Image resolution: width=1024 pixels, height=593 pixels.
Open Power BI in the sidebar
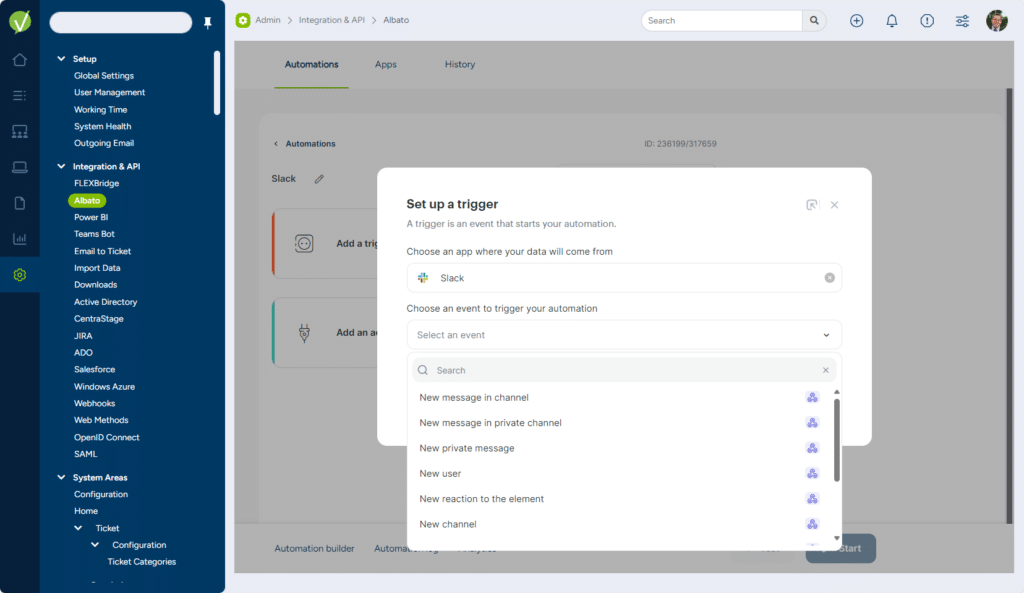(x=91, y=217)
